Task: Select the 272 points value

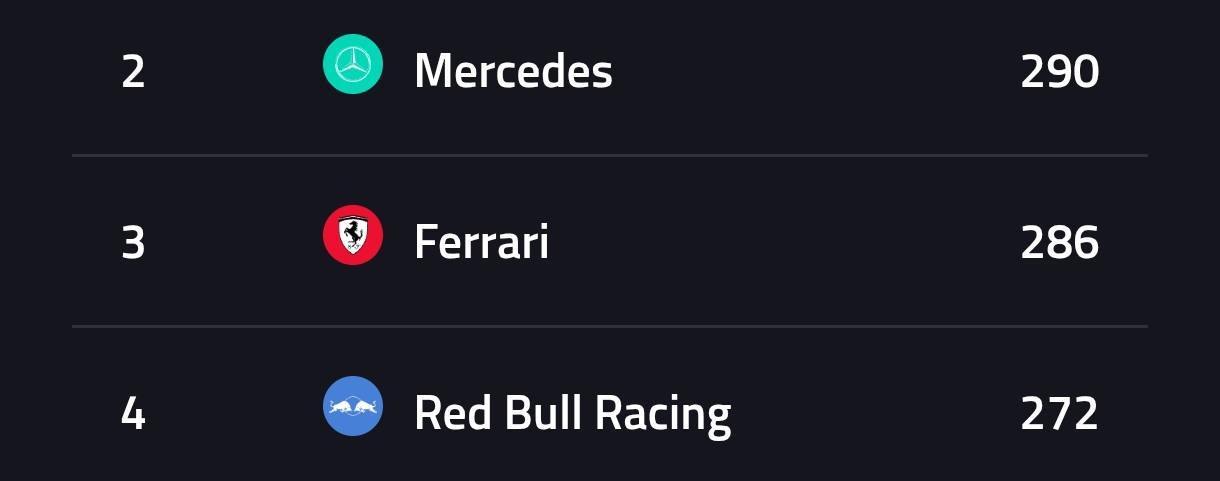Action: coord(1060,414)
